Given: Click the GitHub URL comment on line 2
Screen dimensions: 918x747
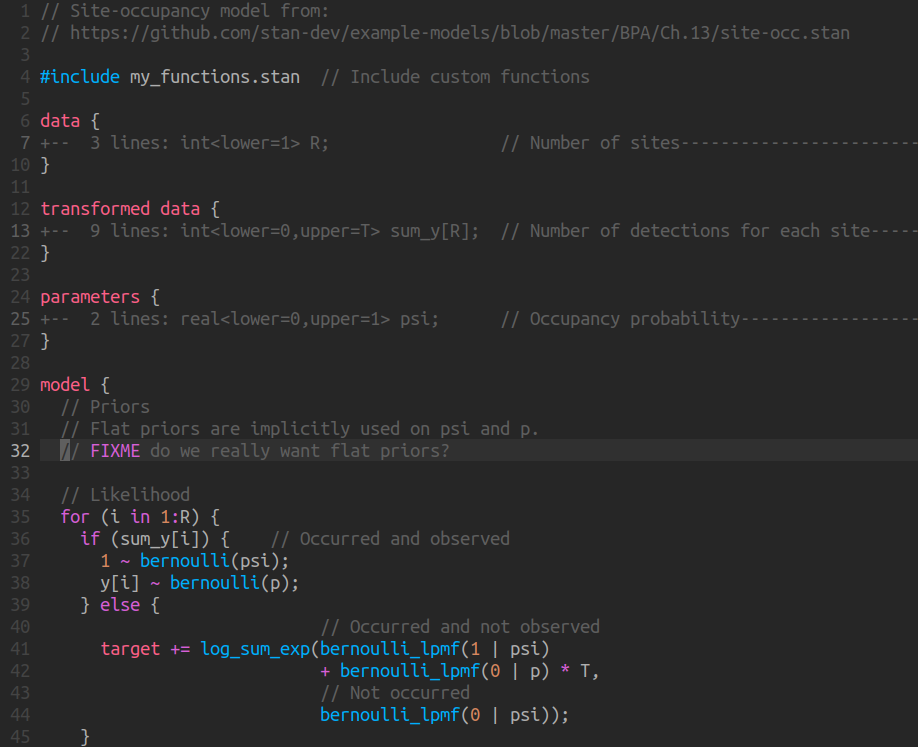Looking at the screenshot, I should pyautogui.click(x=445, y=33).
